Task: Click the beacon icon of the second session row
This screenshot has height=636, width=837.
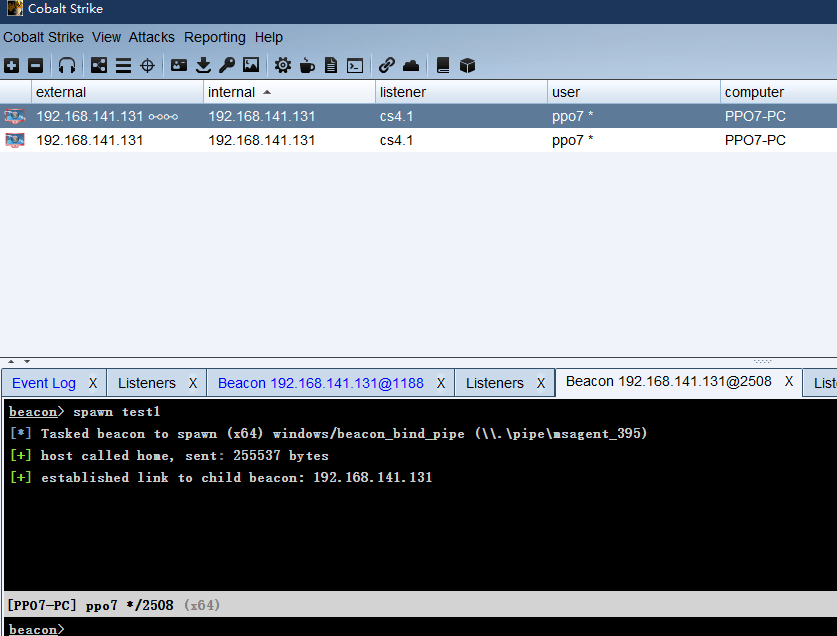Action: click(15, 140)
